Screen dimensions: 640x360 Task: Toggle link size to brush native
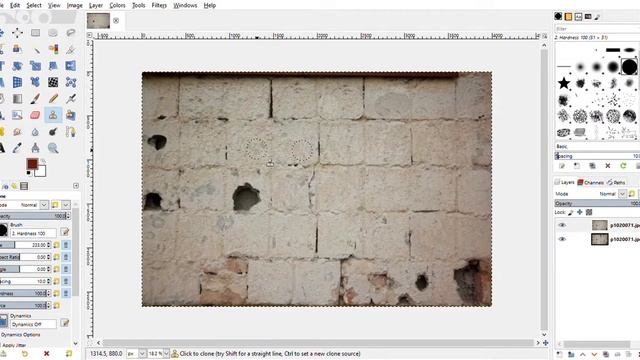66,245
